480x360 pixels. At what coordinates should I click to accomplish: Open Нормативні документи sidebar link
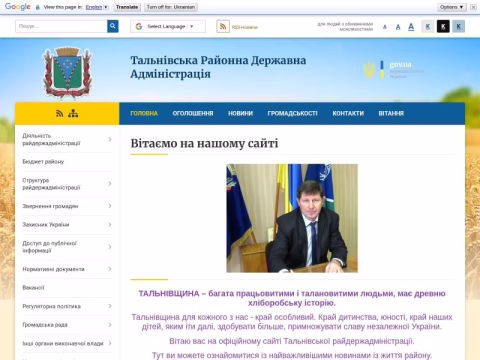click(53, 269)
